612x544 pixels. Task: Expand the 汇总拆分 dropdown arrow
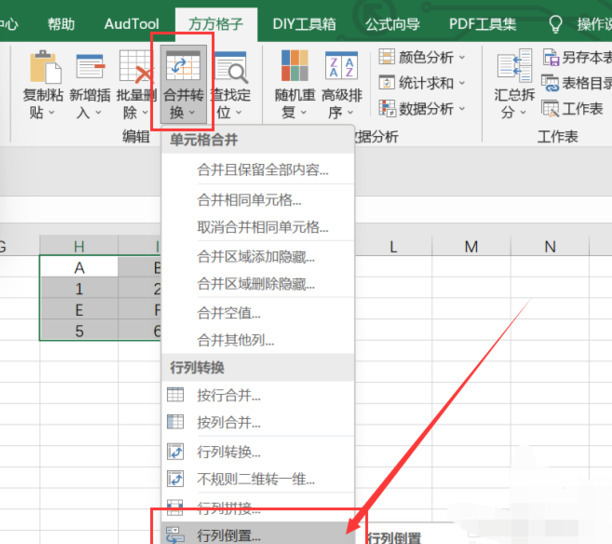point(523,113)
